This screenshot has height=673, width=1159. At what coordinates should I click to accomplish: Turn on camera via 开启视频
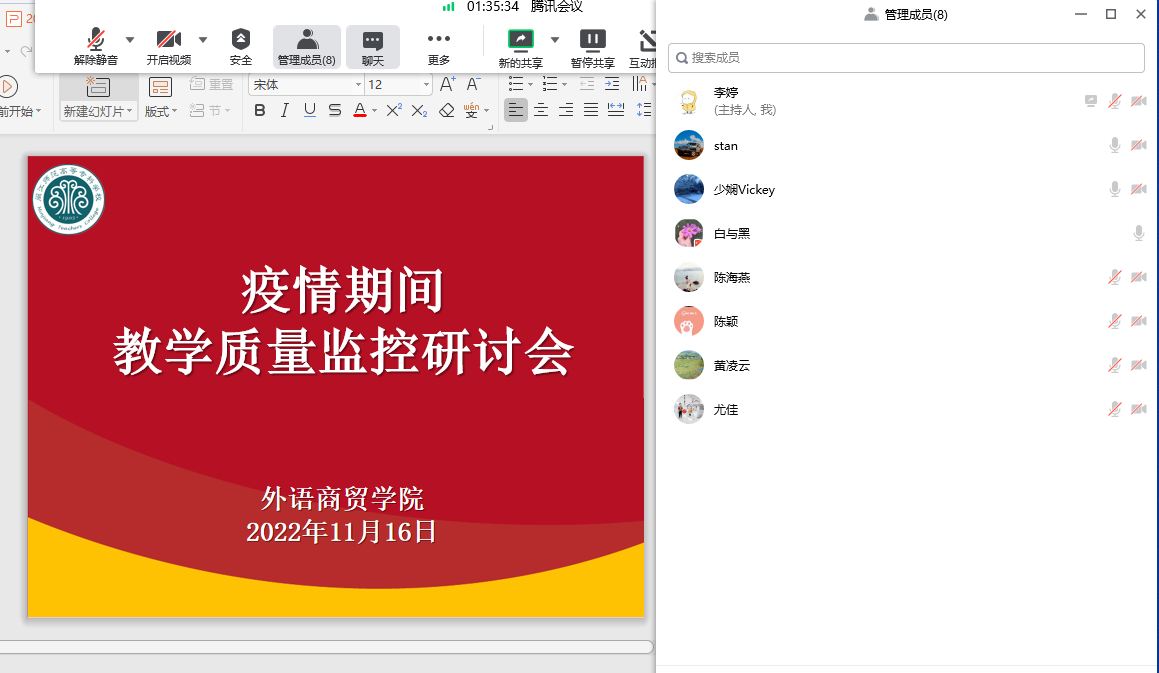point(169,40)
